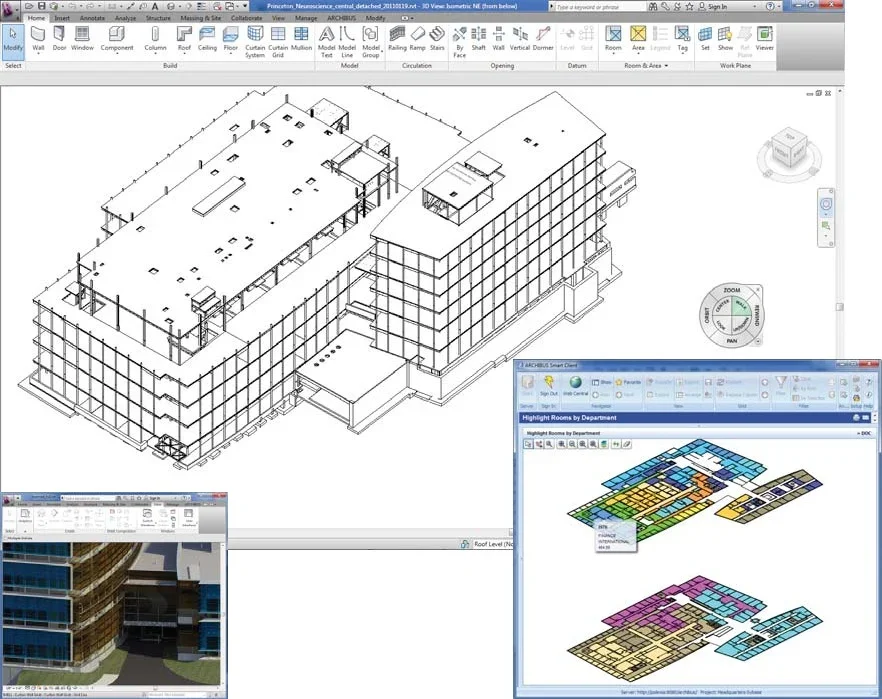882x699 pixels.
Task: Click Sign In in the title bar
Action: point(717,7)
